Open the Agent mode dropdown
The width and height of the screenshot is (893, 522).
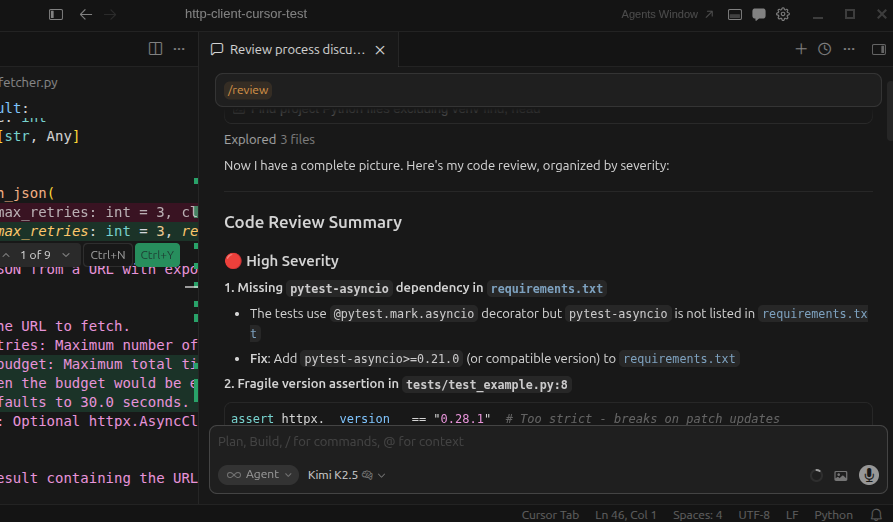(x=259, y=475)
